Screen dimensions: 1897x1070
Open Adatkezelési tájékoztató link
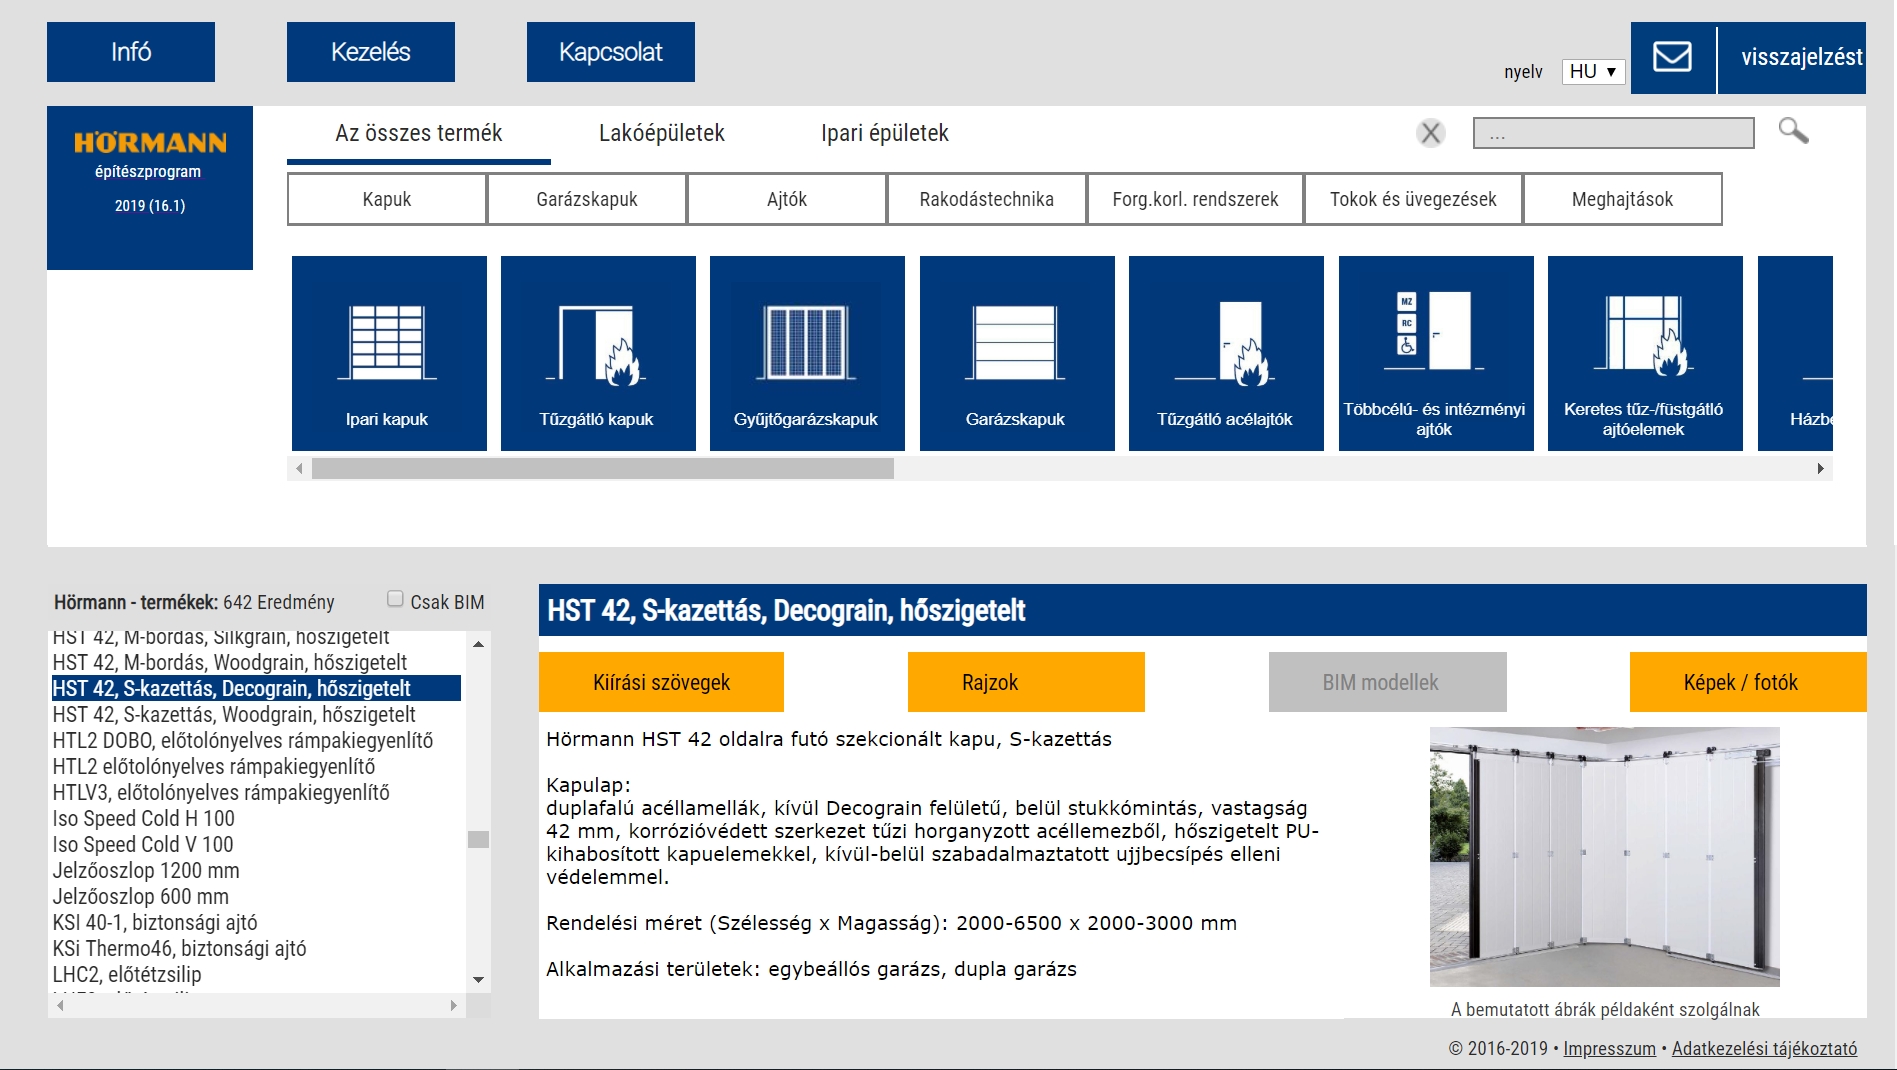1764,1048
